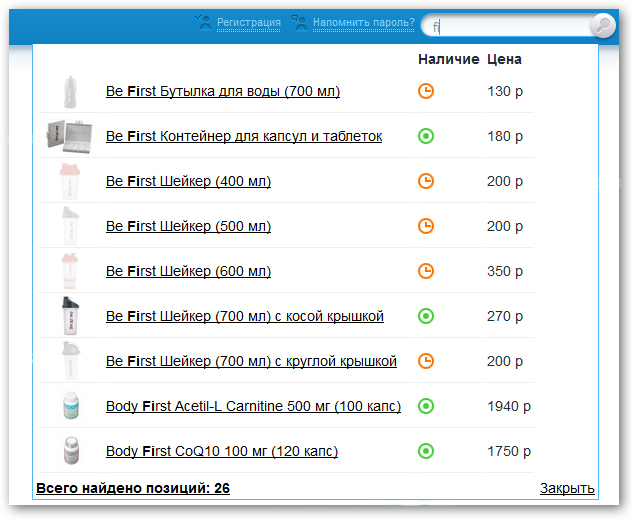Click green in-stock icon for шейкер с косой крышкой
The height and width of the screenshot is (520, 634).
click(426, 315)
